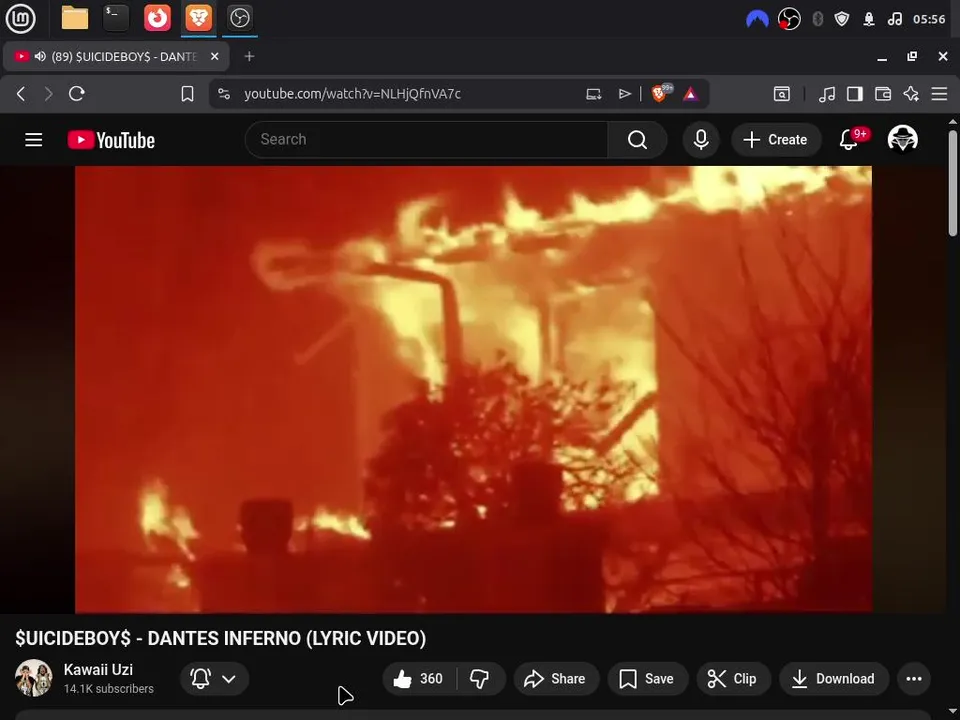
Task: Open the notifications bell in system tray
Action: coord(869,19)
